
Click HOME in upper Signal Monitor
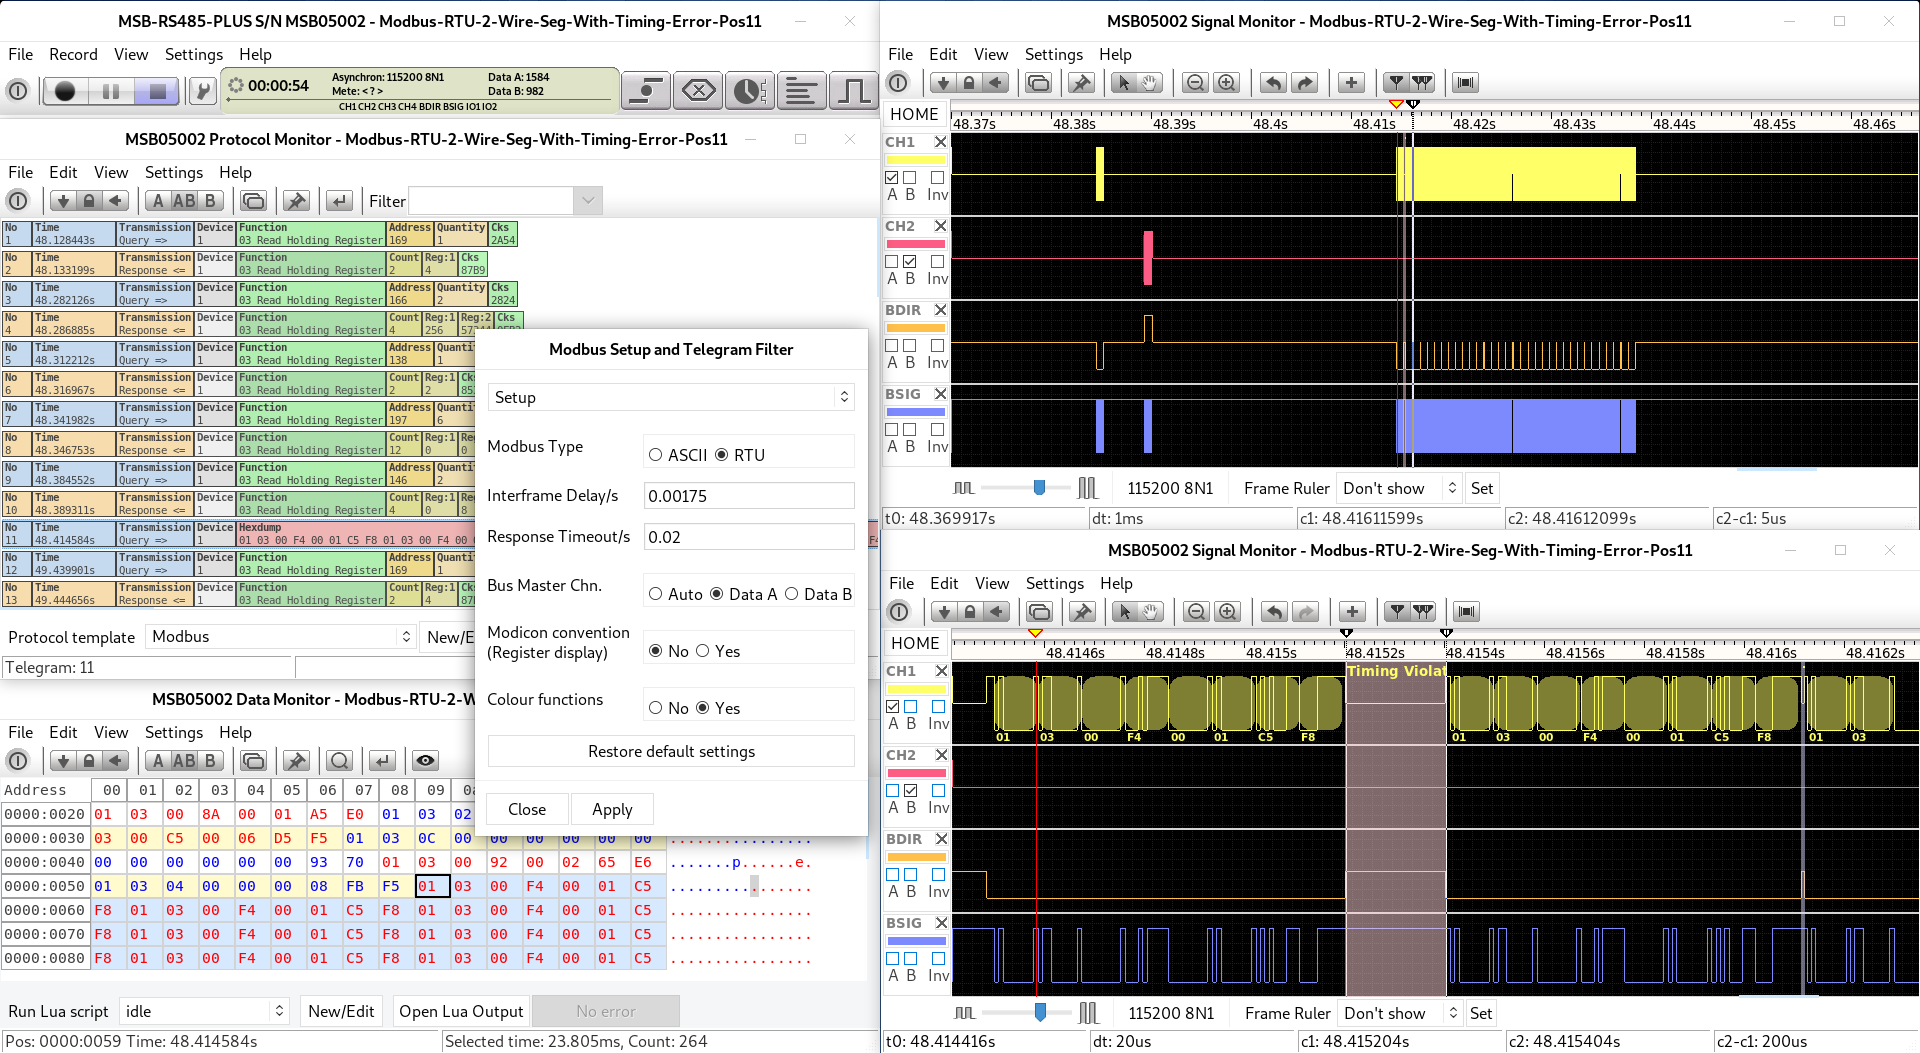tap(914, 115)
